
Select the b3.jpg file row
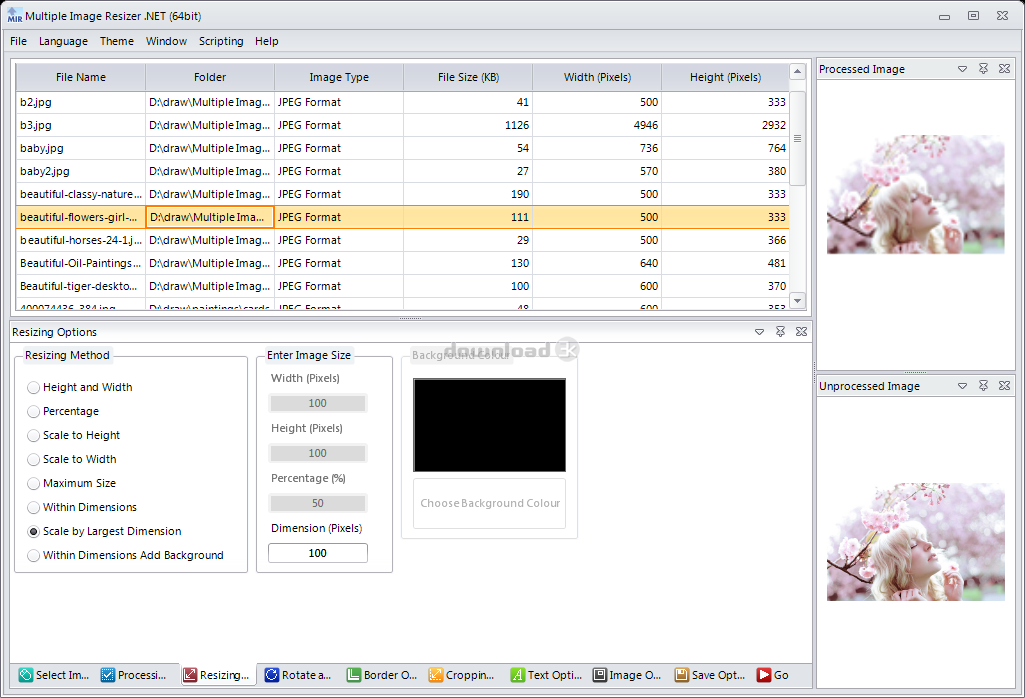pos(402,125)
